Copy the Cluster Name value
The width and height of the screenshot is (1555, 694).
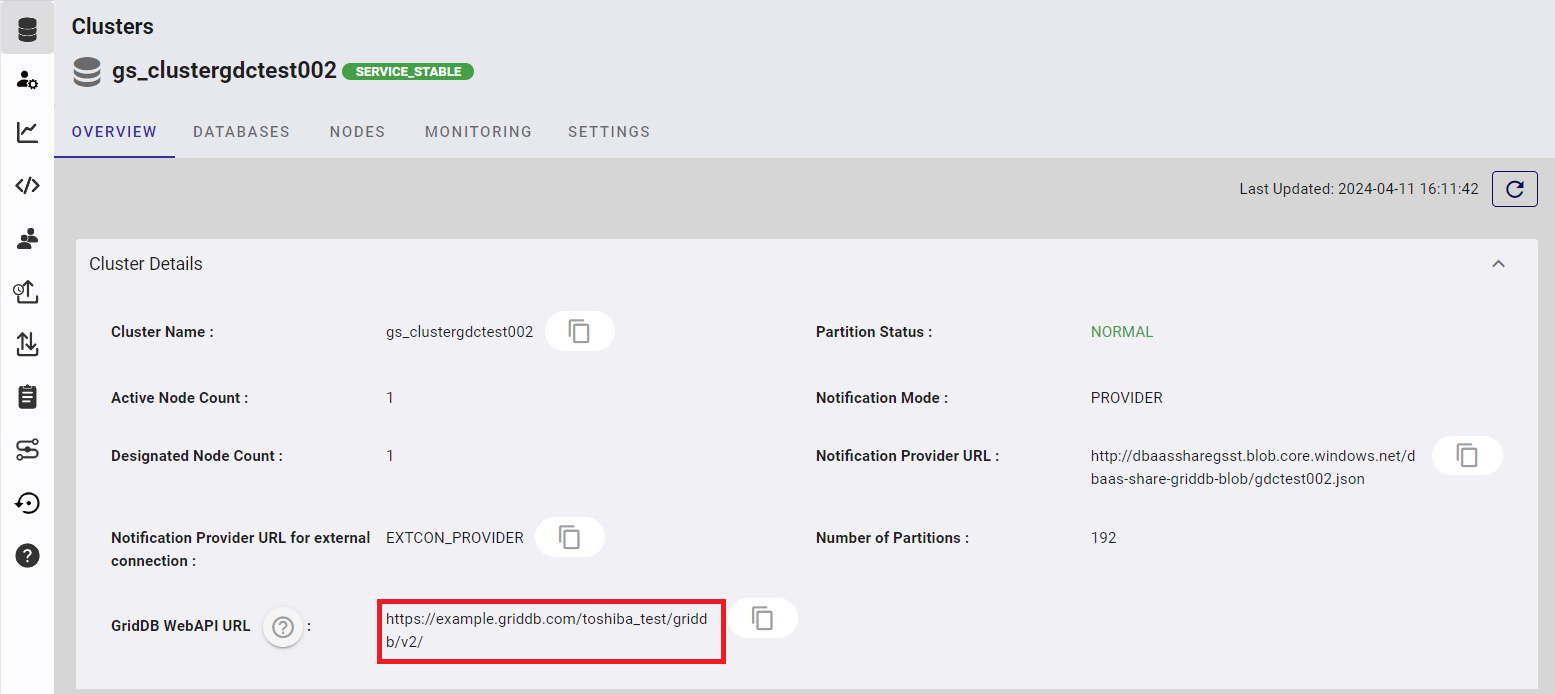coord(579,331)
